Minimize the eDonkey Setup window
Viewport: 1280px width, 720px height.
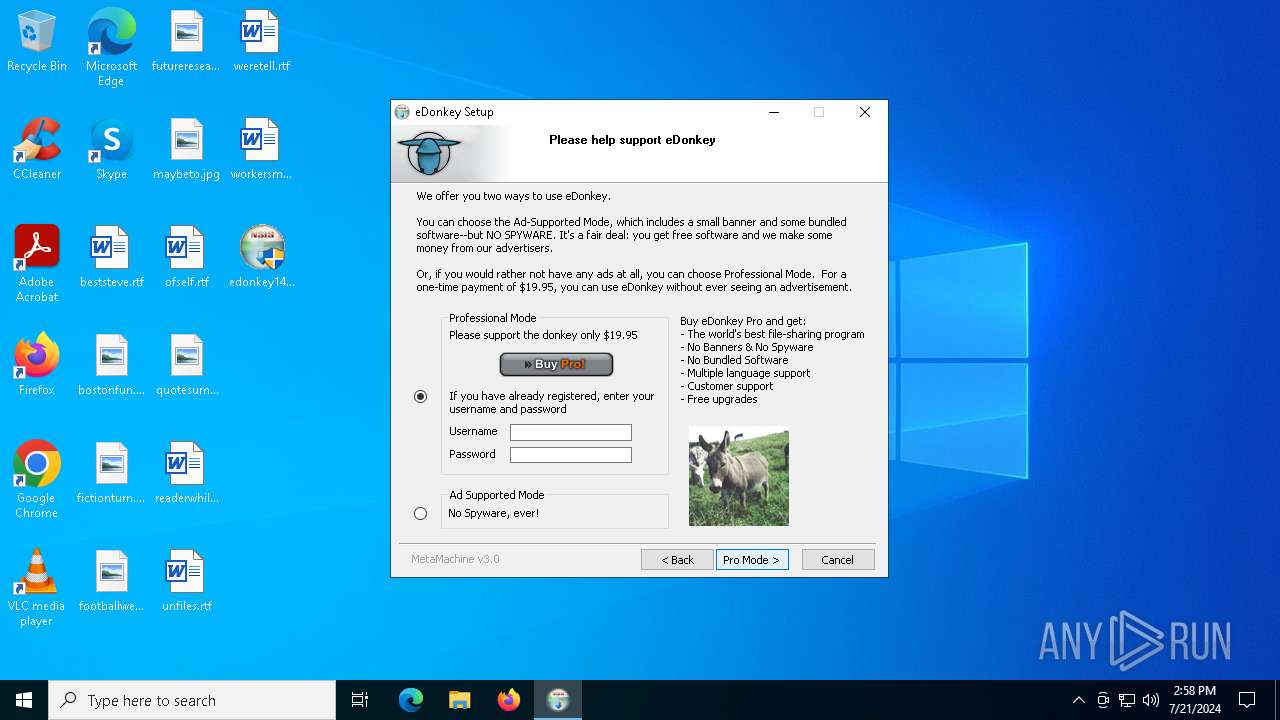point(774,112)
